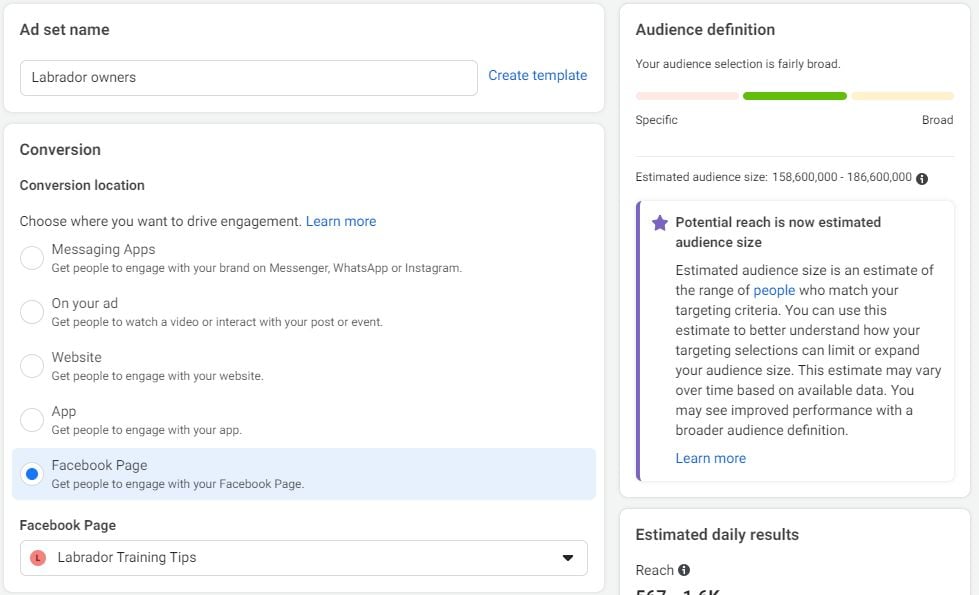Screen dimensions: 979x595
Task: Click inside the Labrador owners name field
Action: [x=248, y=77]
